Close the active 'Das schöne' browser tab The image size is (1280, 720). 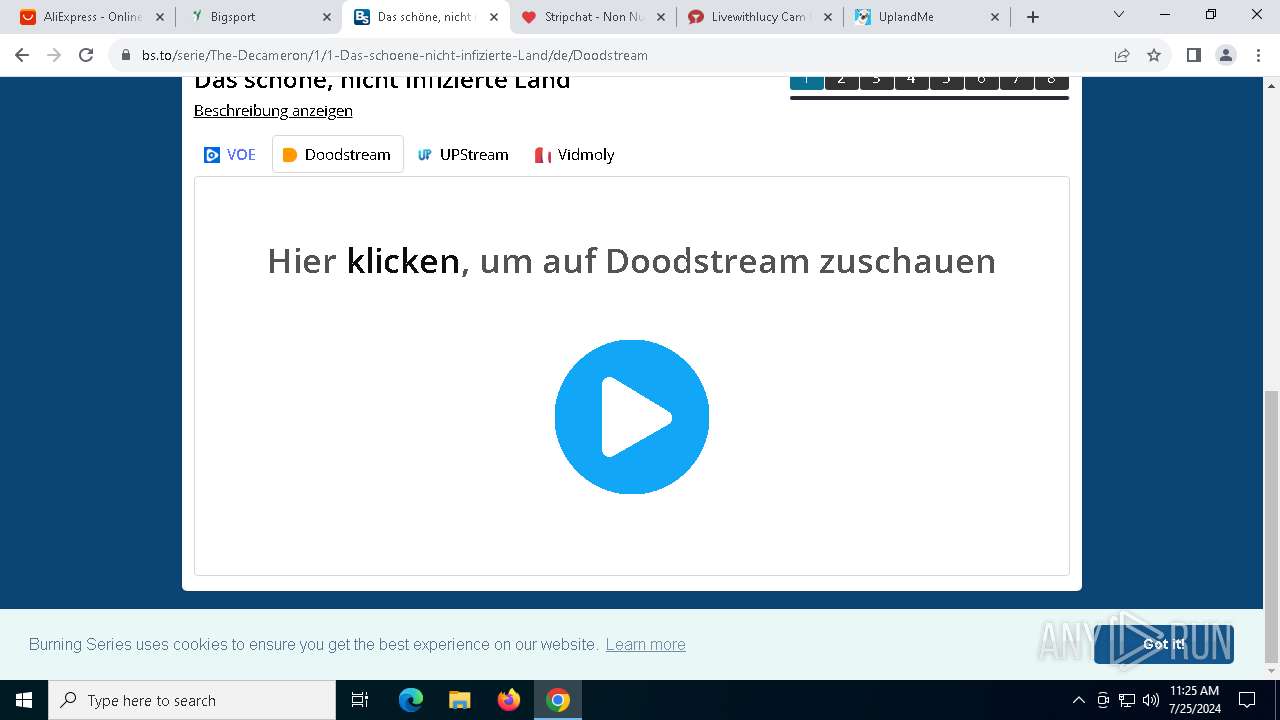point(494,17)
